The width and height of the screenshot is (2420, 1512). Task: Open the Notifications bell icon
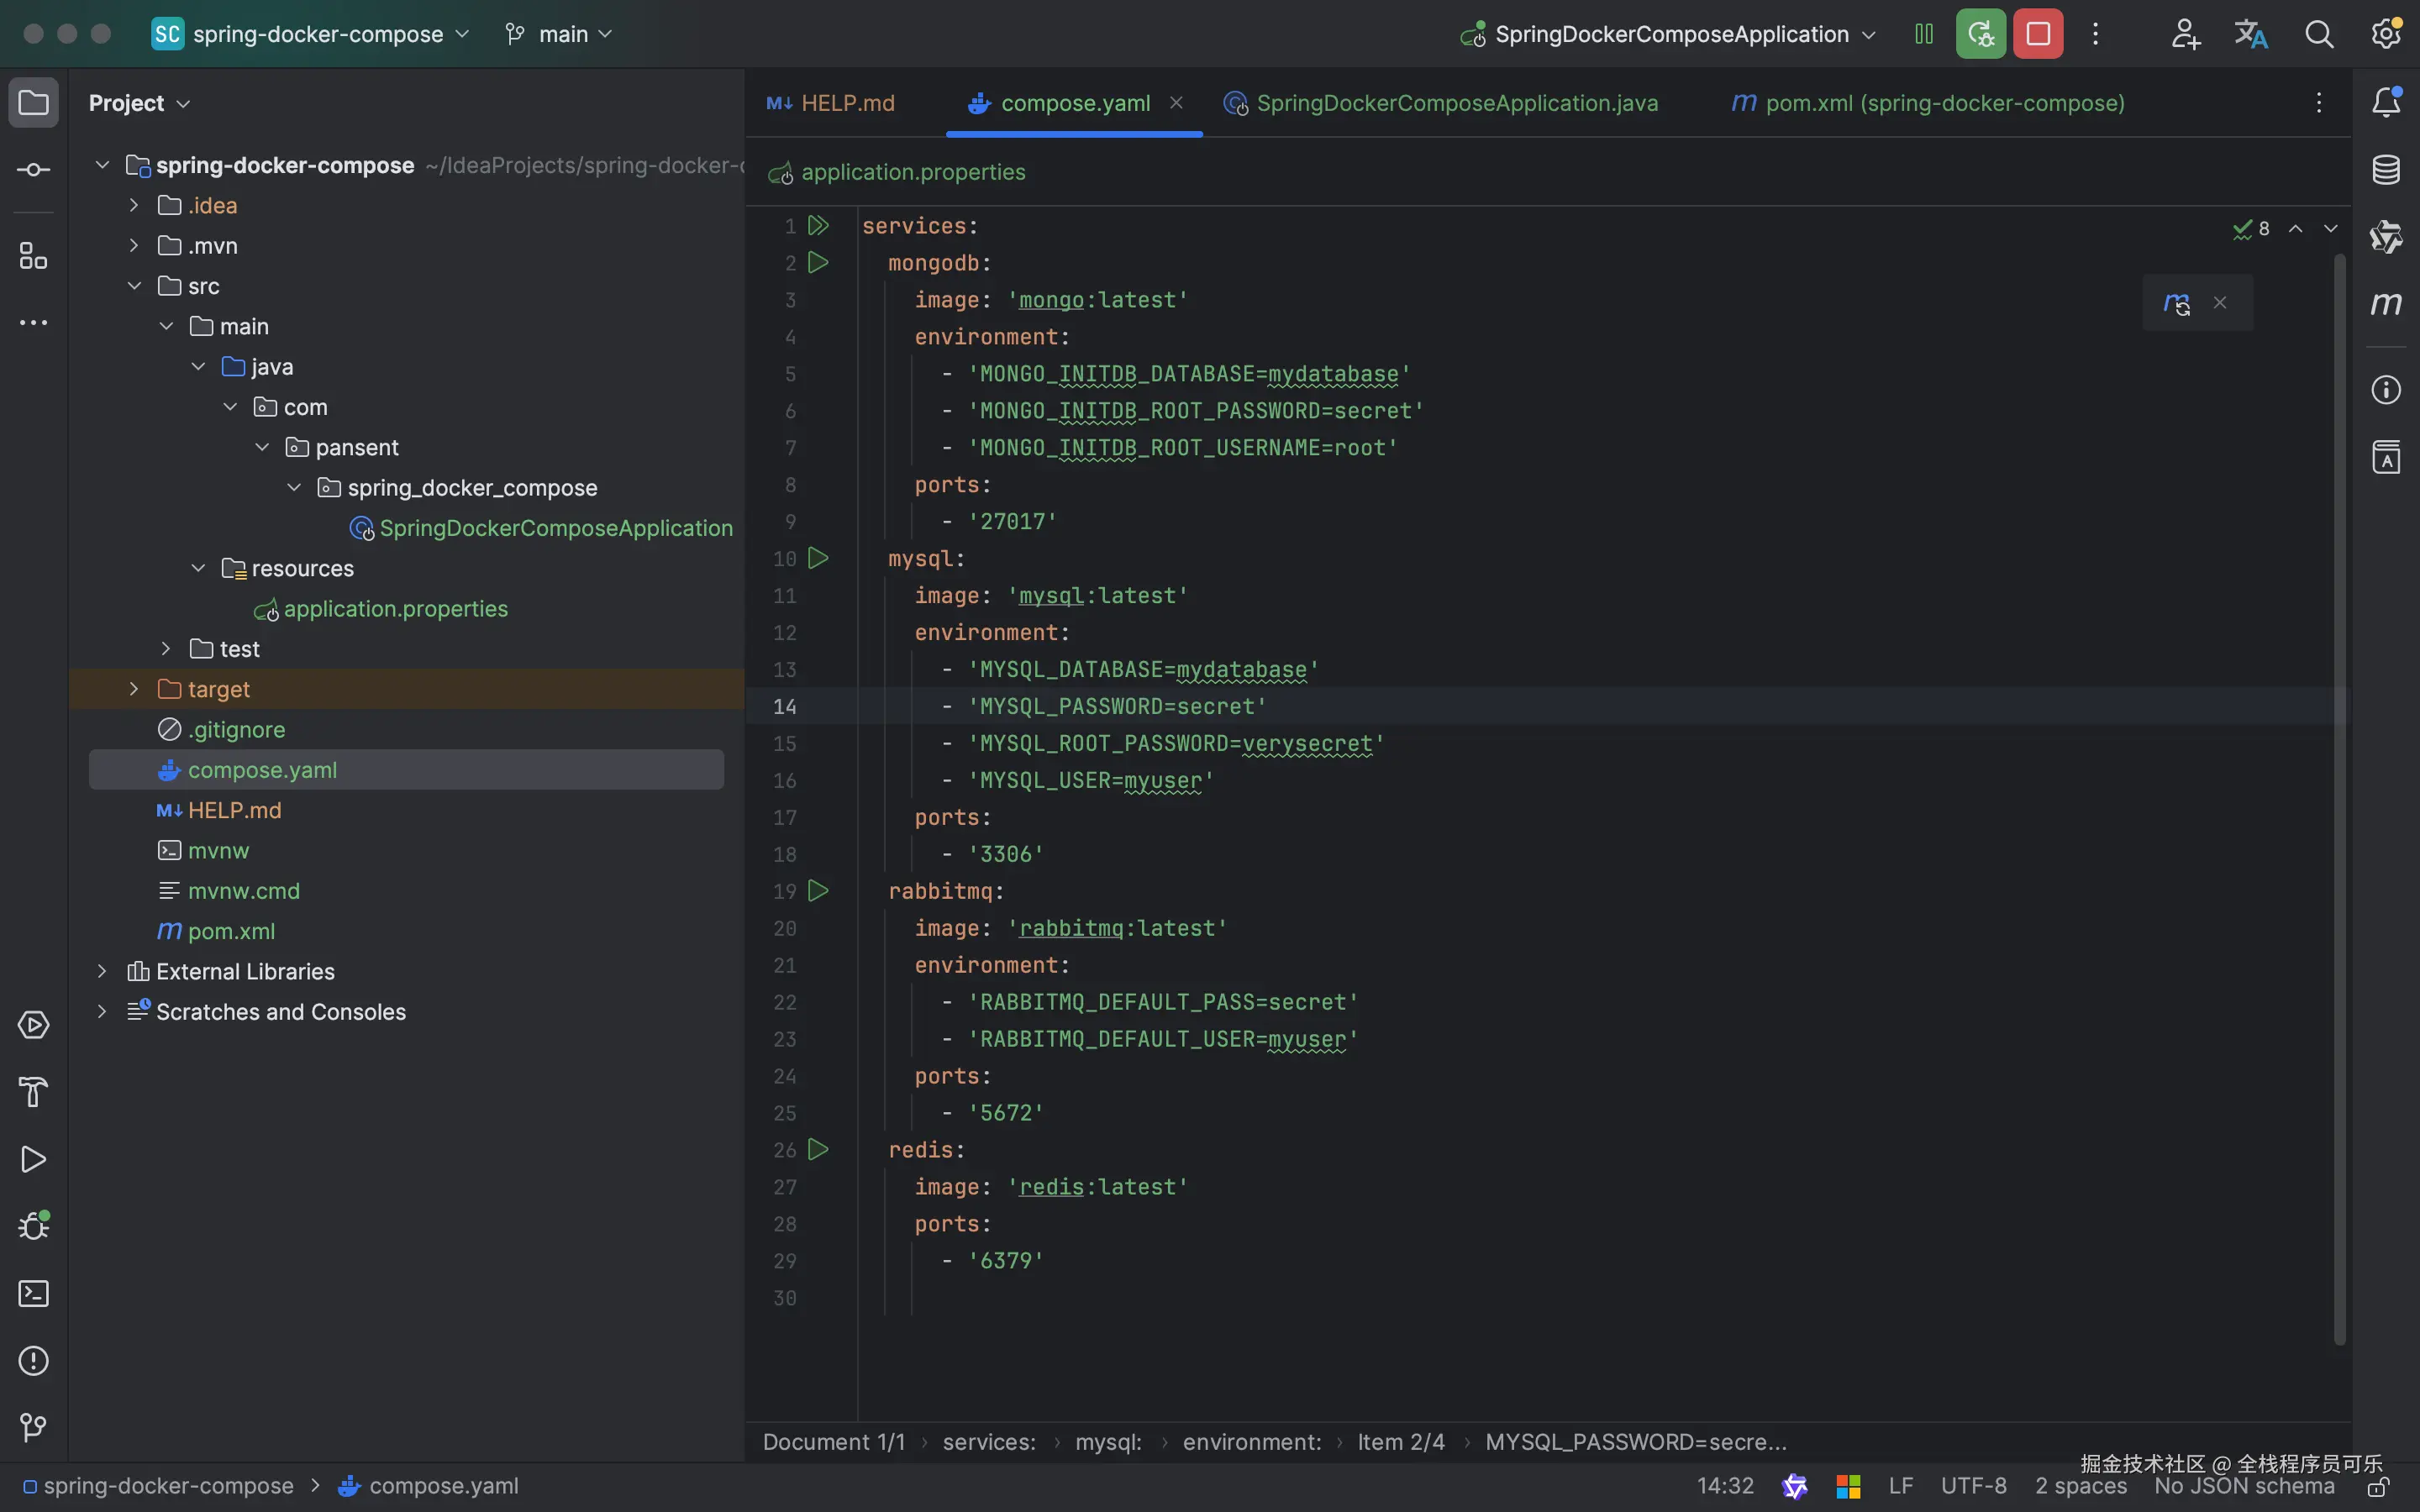2386,102
